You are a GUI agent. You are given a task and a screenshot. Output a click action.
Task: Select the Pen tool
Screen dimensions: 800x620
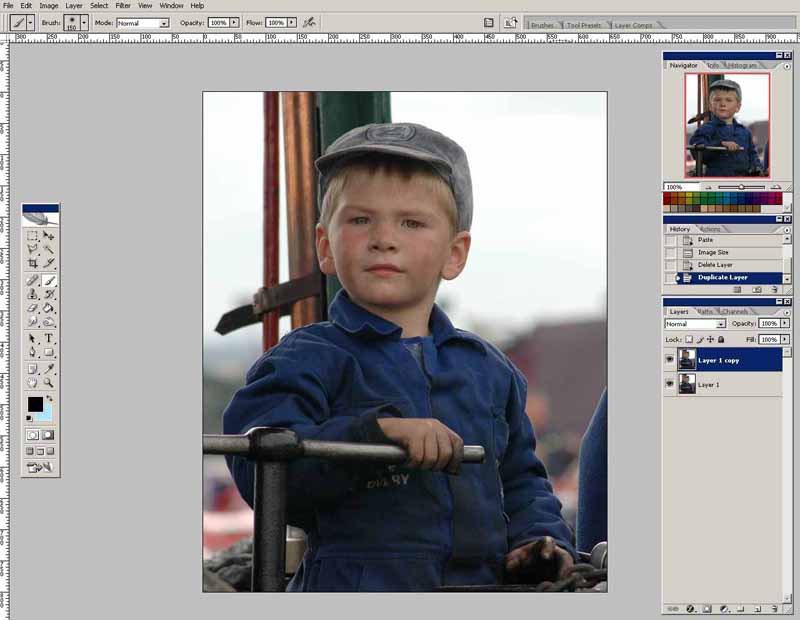click(33, 352)
